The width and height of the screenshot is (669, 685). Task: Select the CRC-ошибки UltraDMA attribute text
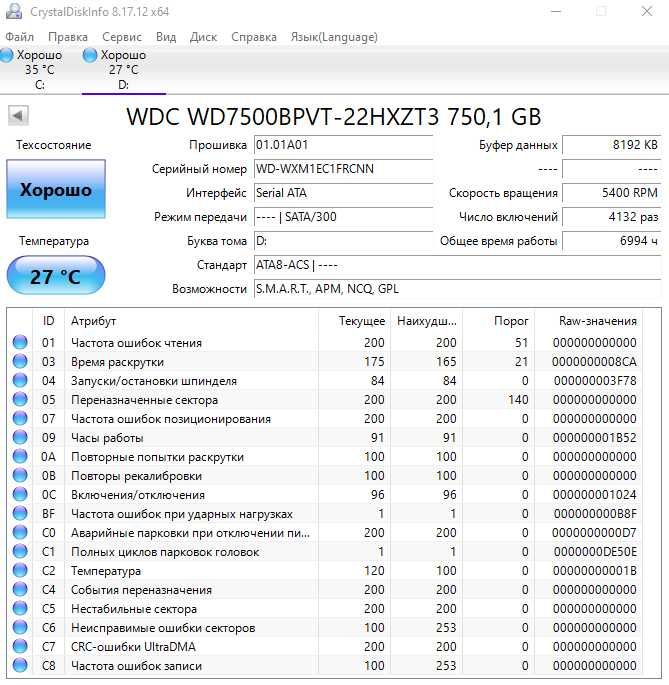click(x=133, y=647)
